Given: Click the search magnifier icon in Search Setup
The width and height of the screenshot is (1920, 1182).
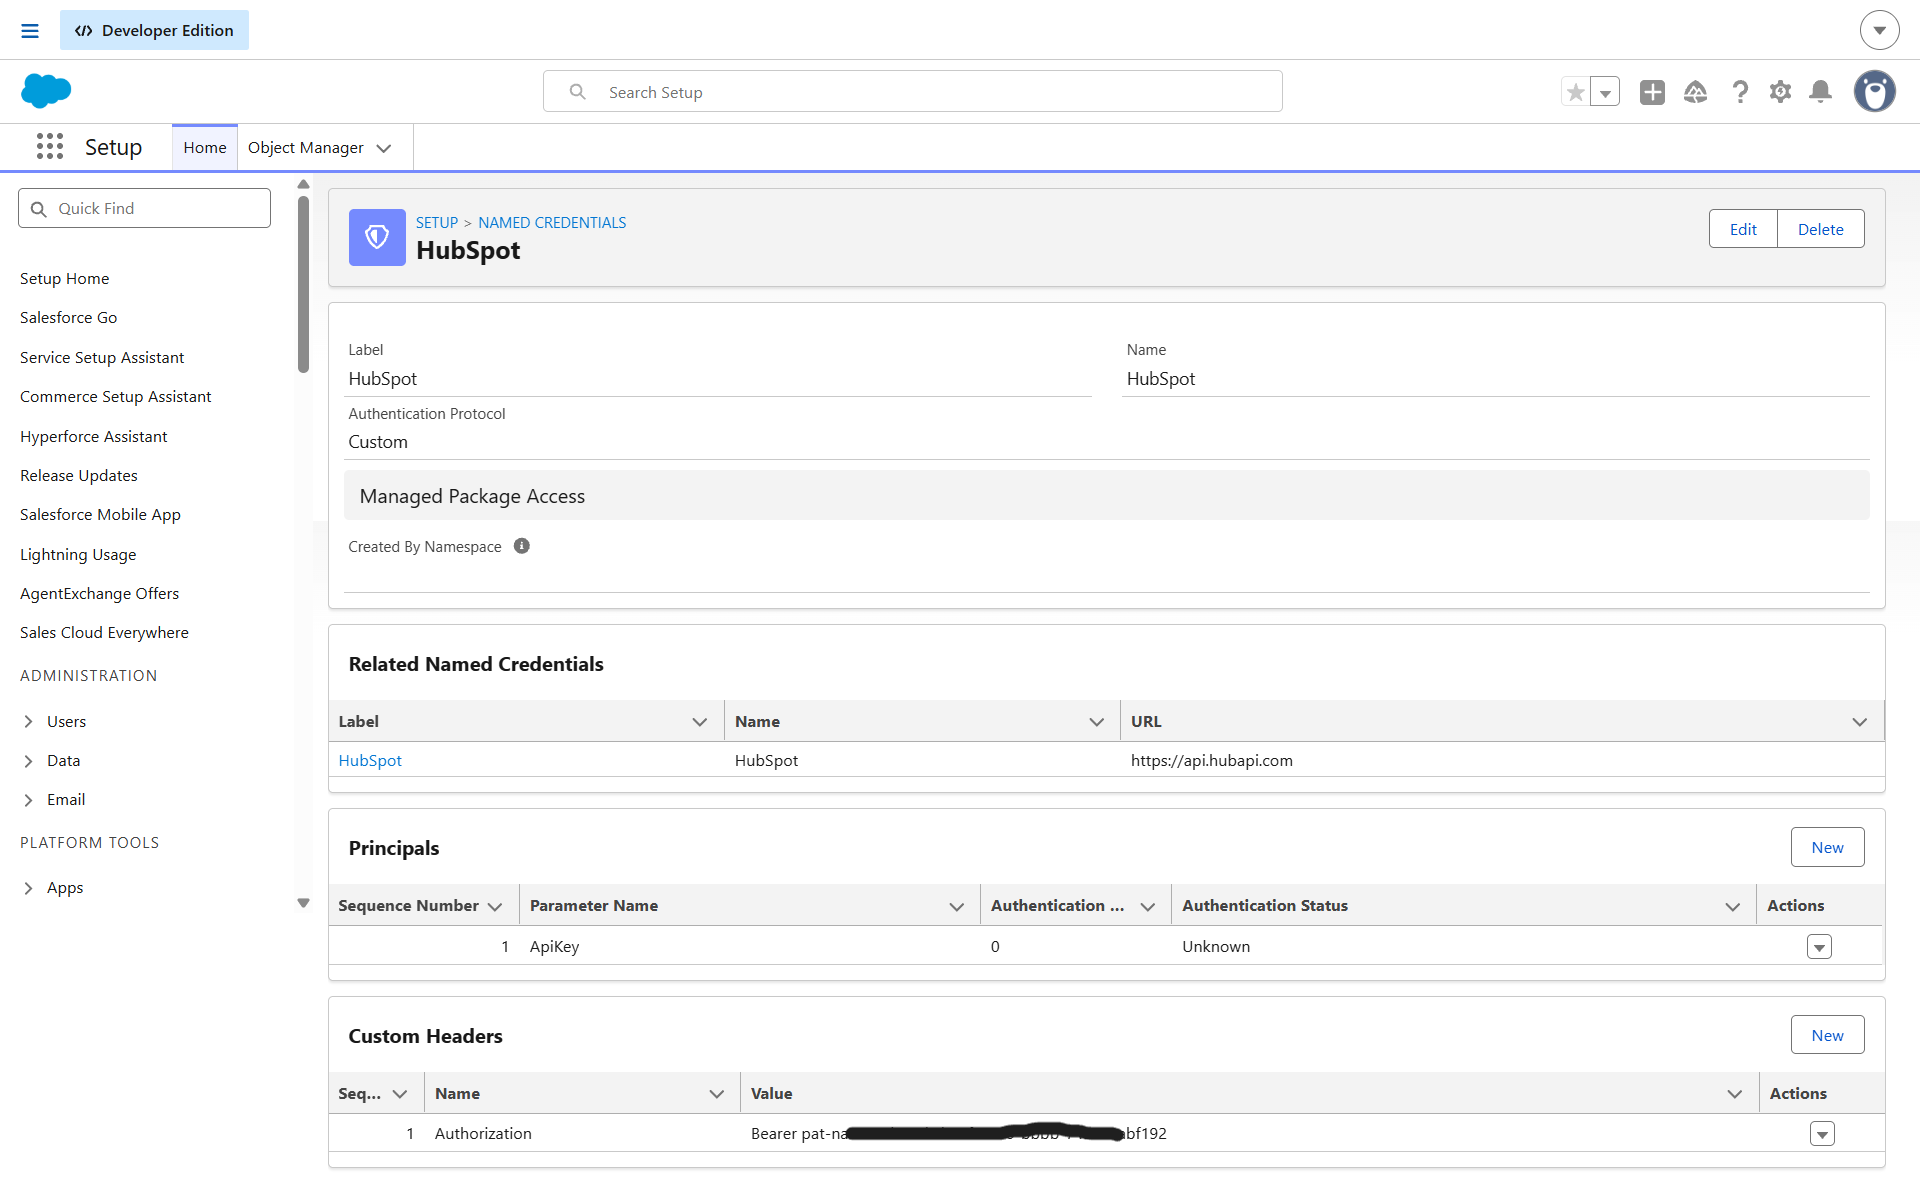Looking at the screenshot, I should pyautogui.click(x=578, y=92).
